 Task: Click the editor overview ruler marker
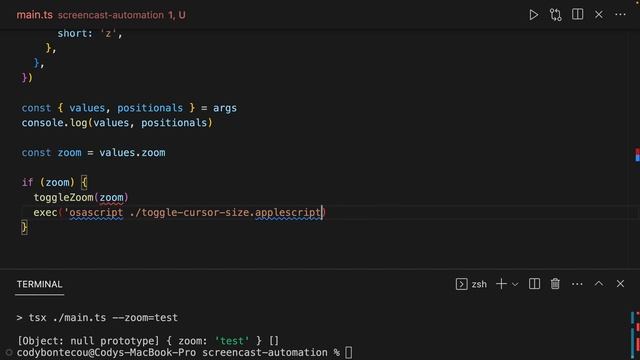[637, 155]
